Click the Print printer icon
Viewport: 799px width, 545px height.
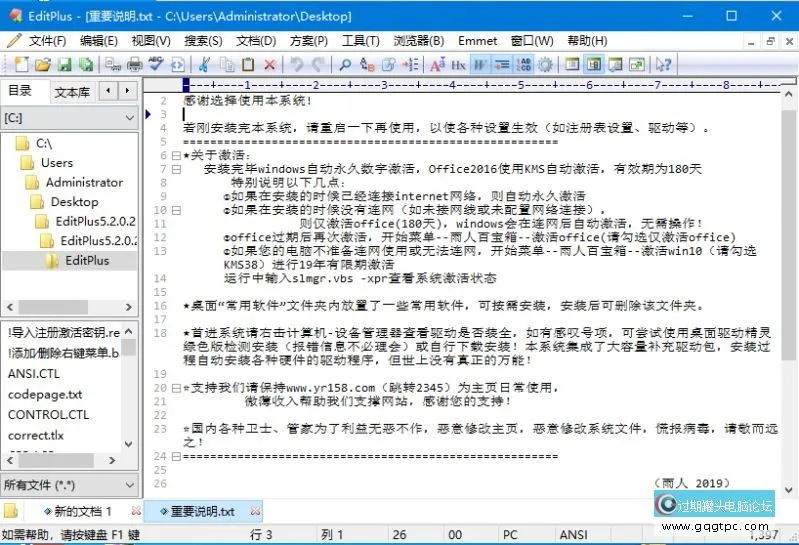pos(135,65)
